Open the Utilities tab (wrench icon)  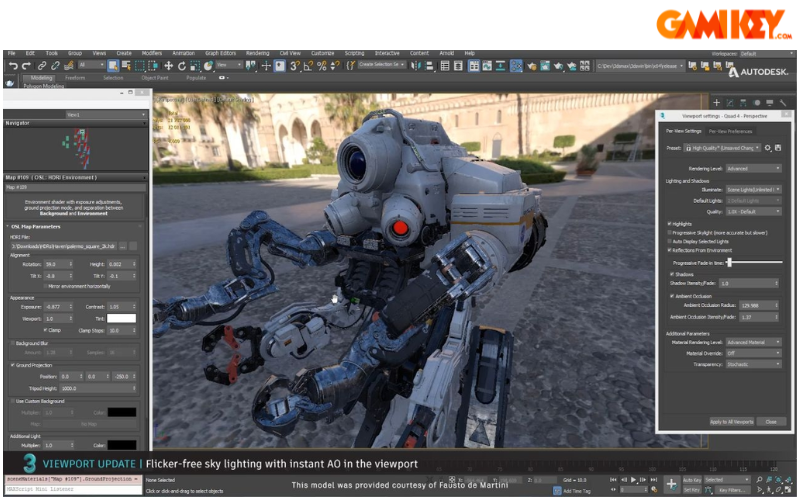click(783, 103)
